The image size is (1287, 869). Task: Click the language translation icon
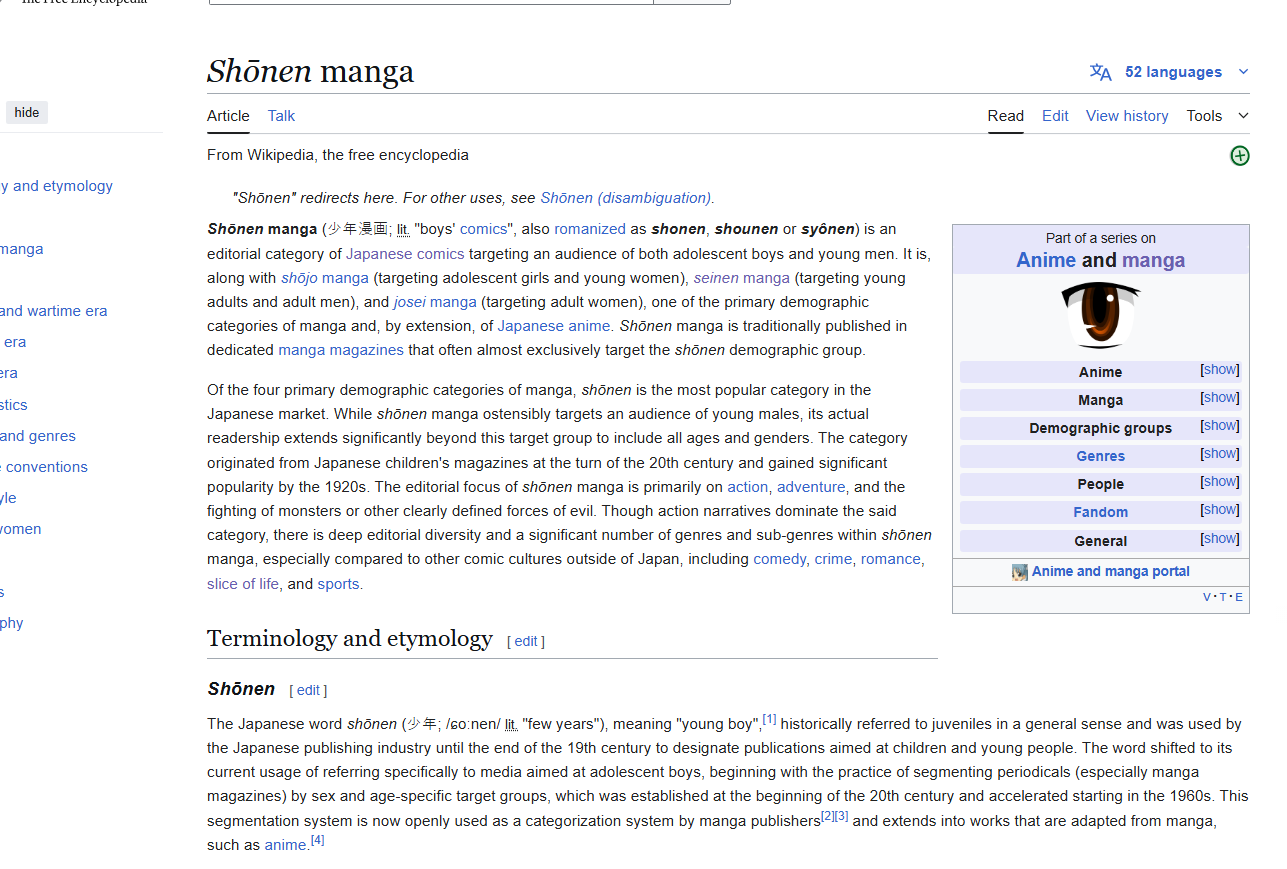click(x=1100, y=72)
